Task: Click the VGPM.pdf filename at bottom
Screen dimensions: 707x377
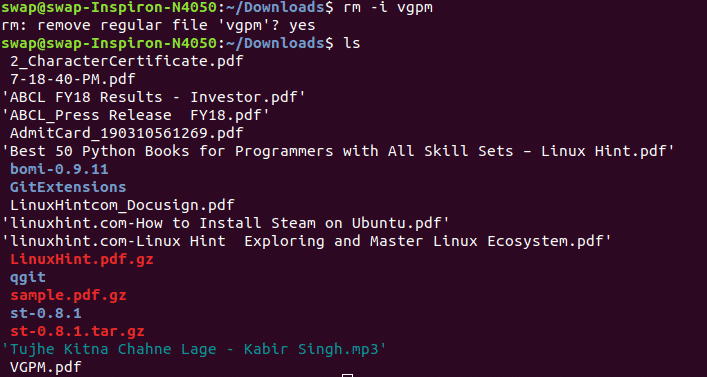Action: pos(46,368)
